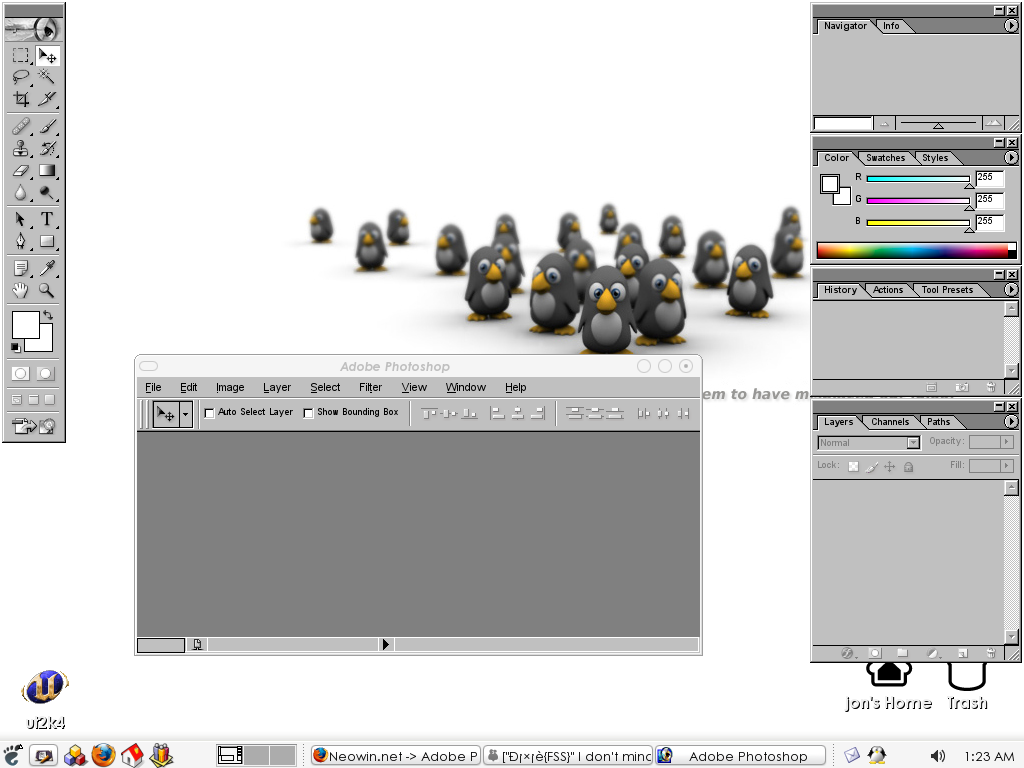Open the Opacity slider arrow
Viewport: 1024px width, 768px height.
point(1006,442)
